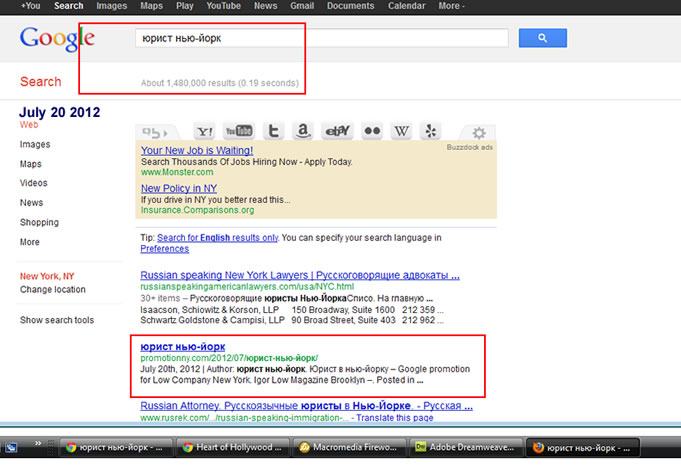This screenshot has width=681, height=466.
Task: Select Images in the left sidebar
Action: coord(35,144)
